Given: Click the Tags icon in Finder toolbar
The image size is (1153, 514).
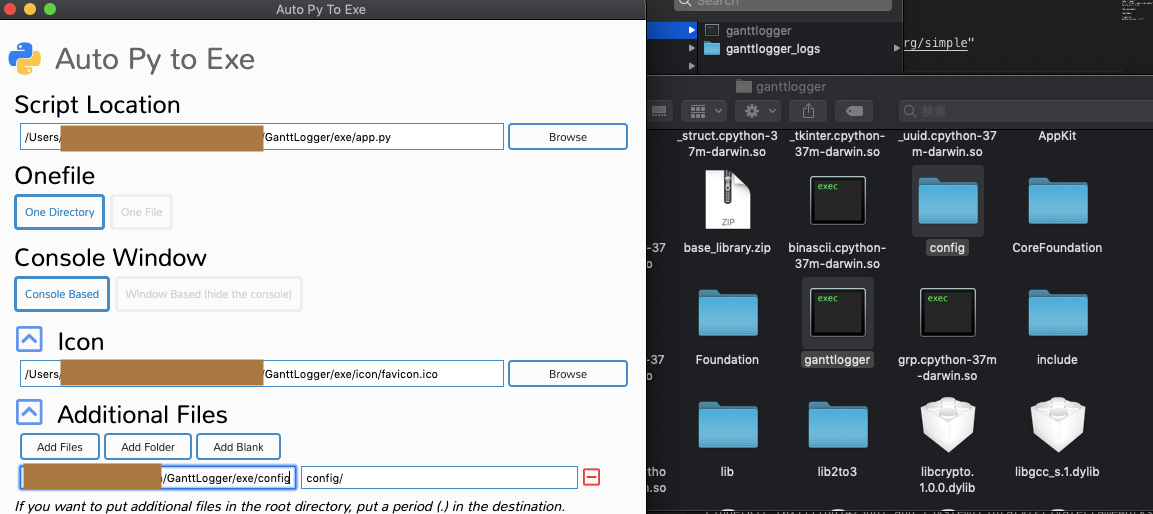Looking at the screenshot, I should click(x=854, y=111).
